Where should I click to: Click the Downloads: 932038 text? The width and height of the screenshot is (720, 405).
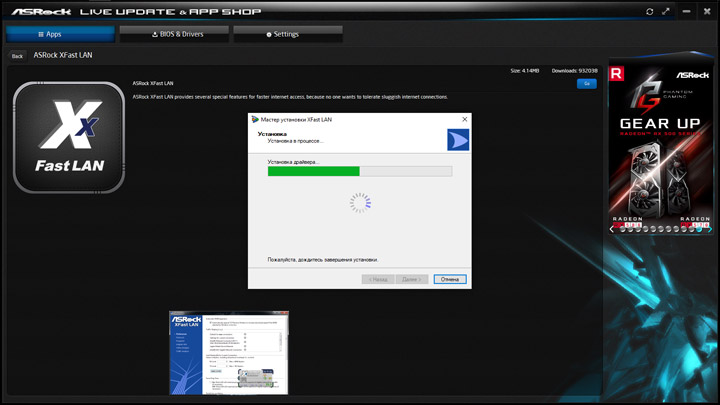pyautogui.click(x=574, y=71)
